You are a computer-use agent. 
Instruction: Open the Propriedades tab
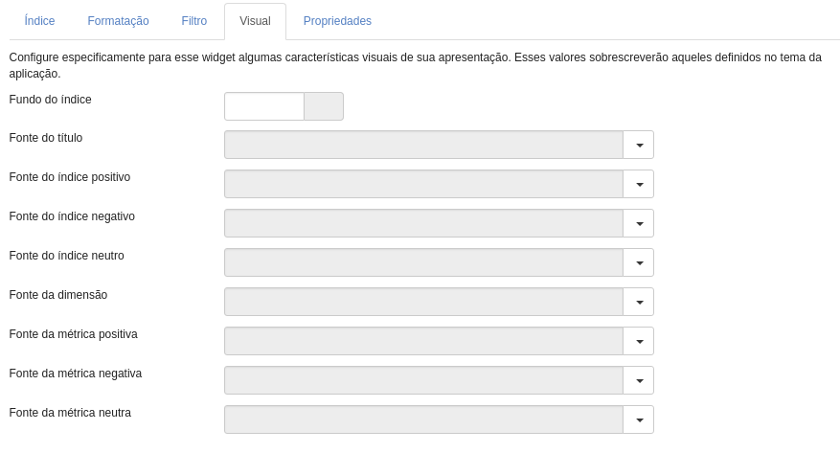pyautogui.click(x=338, y=21)
